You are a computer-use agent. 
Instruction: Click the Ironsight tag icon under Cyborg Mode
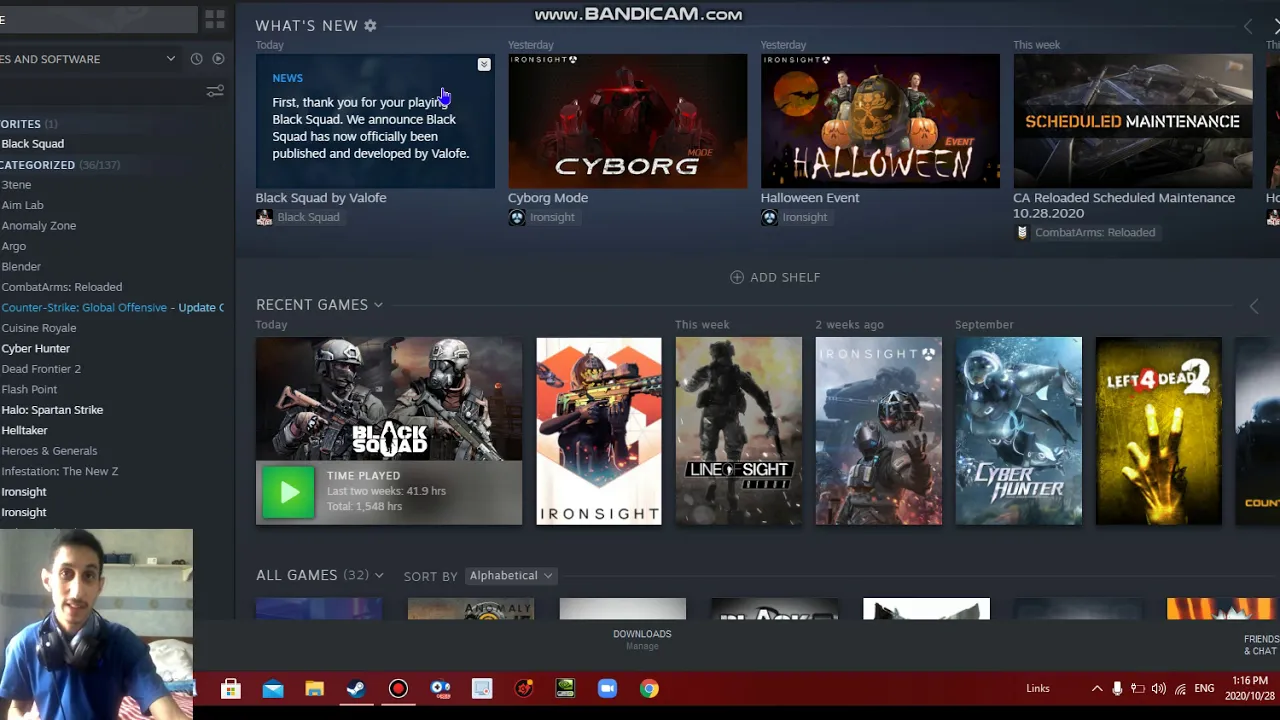pos(517,217)
